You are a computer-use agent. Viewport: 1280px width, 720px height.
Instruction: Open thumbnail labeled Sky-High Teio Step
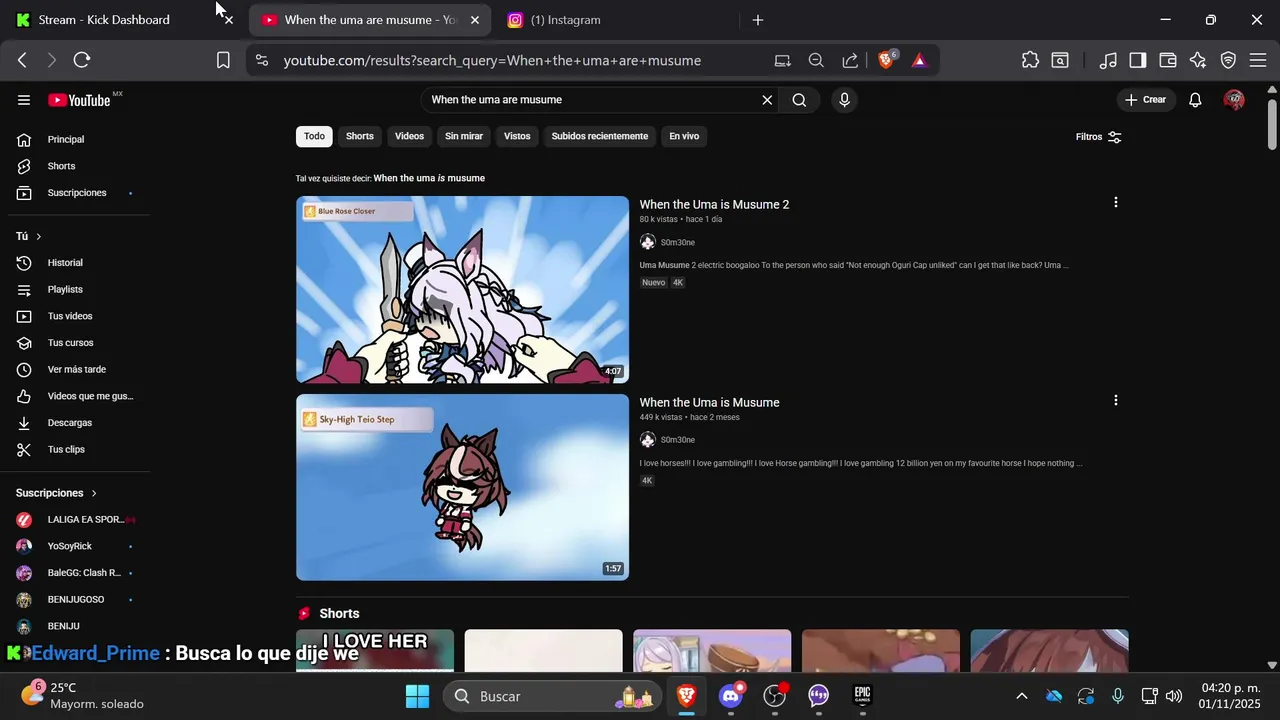pyautogui.click(x=462, y=487)
